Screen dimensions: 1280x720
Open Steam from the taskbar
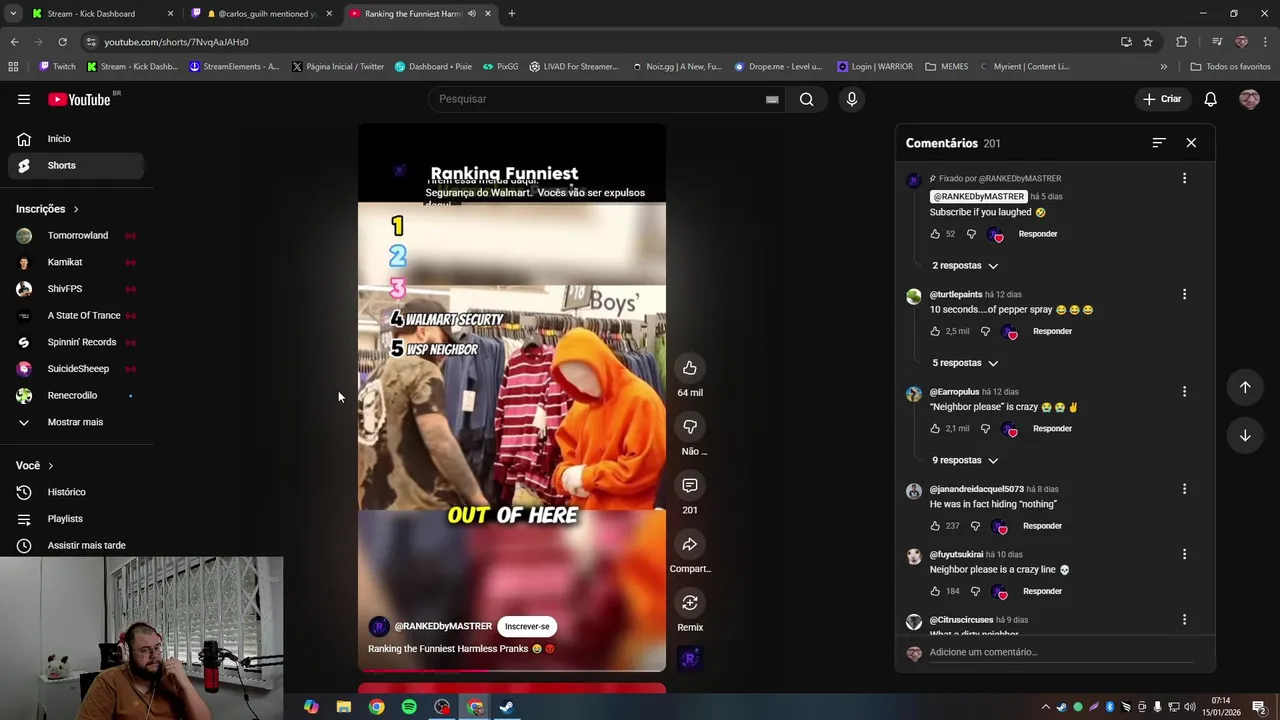[507, 707]
